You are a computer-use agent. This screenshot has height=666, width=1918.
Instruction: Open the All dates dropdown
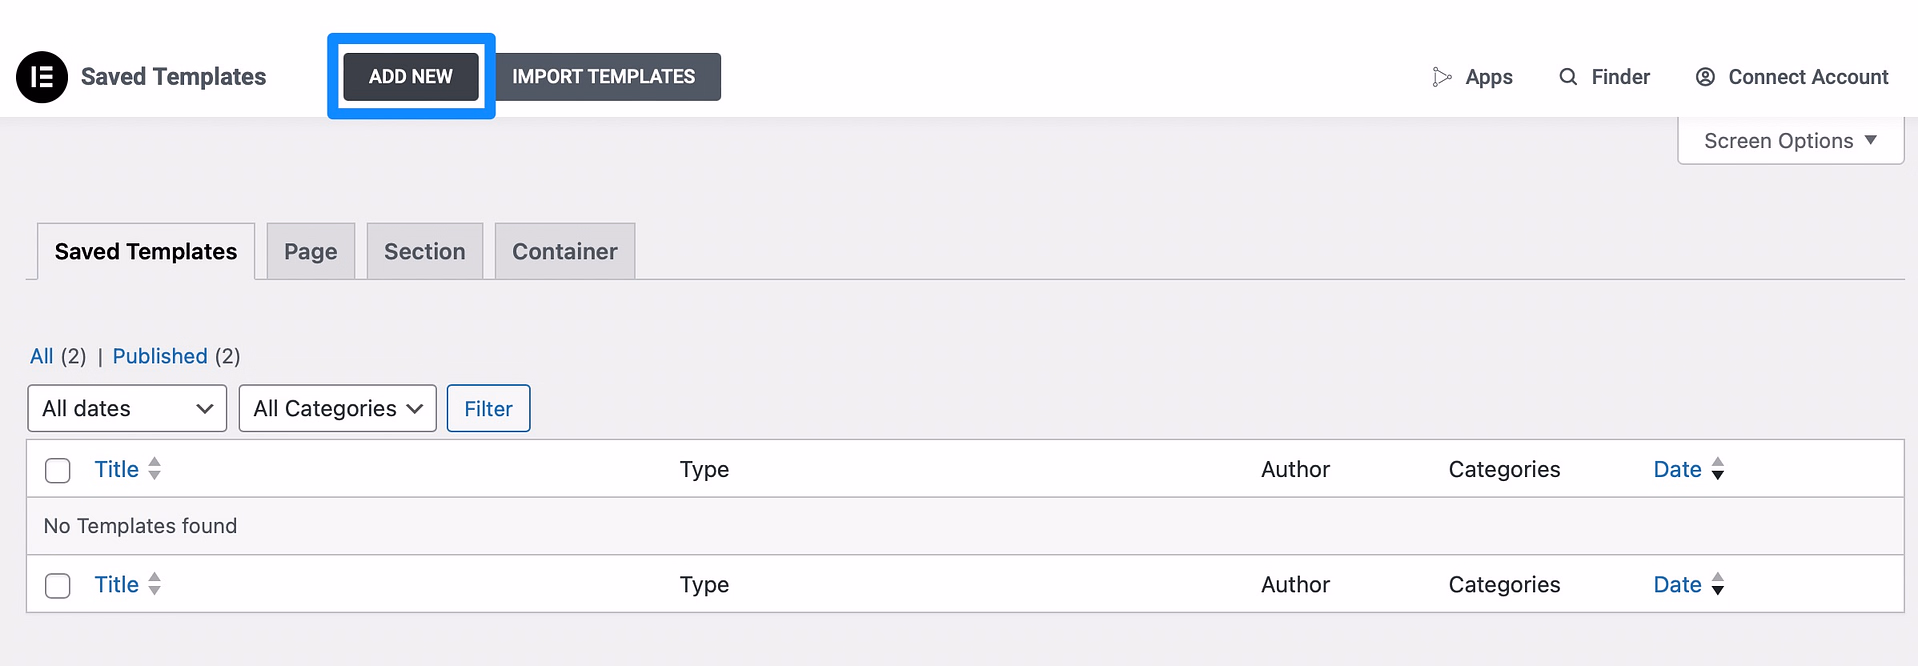pos(126,408)
